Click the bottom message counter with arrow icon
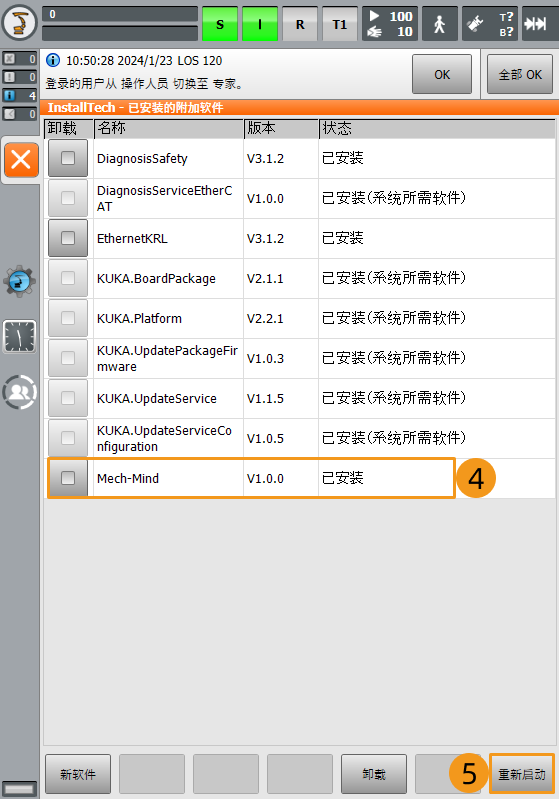Screen dimensions: 559x799 click(19, 114)
